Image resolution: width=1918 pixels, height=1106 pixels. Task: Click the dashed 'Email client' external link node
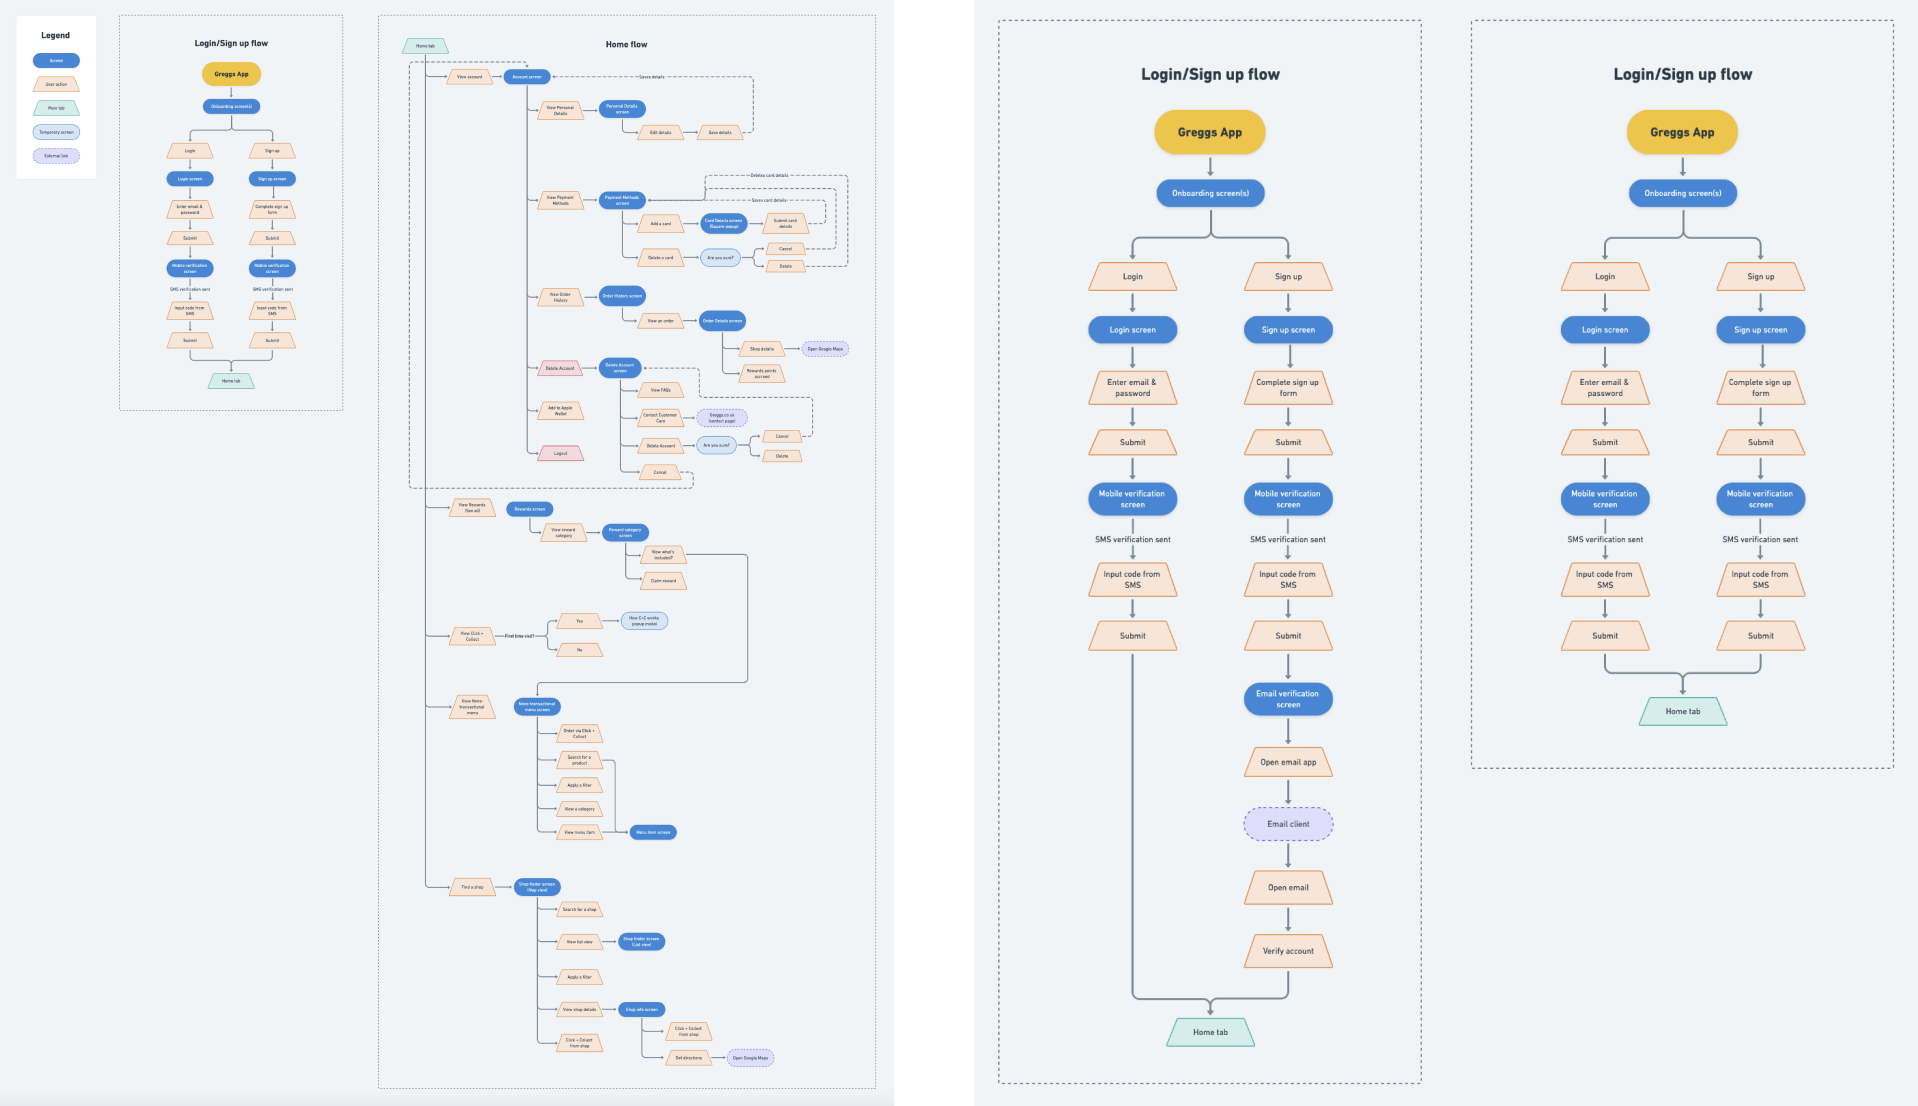tap(1288, 824)
